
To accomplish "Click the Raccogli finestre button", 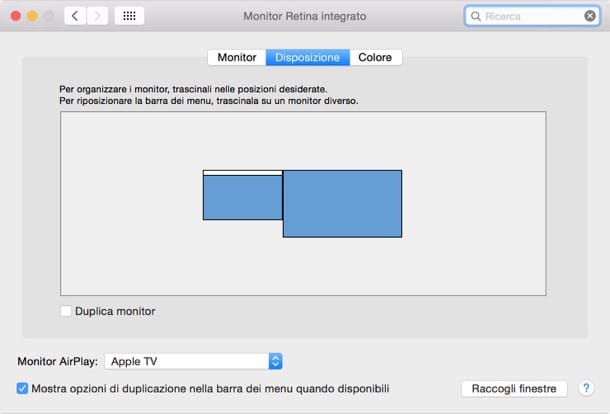I will [x=514, y=389].
